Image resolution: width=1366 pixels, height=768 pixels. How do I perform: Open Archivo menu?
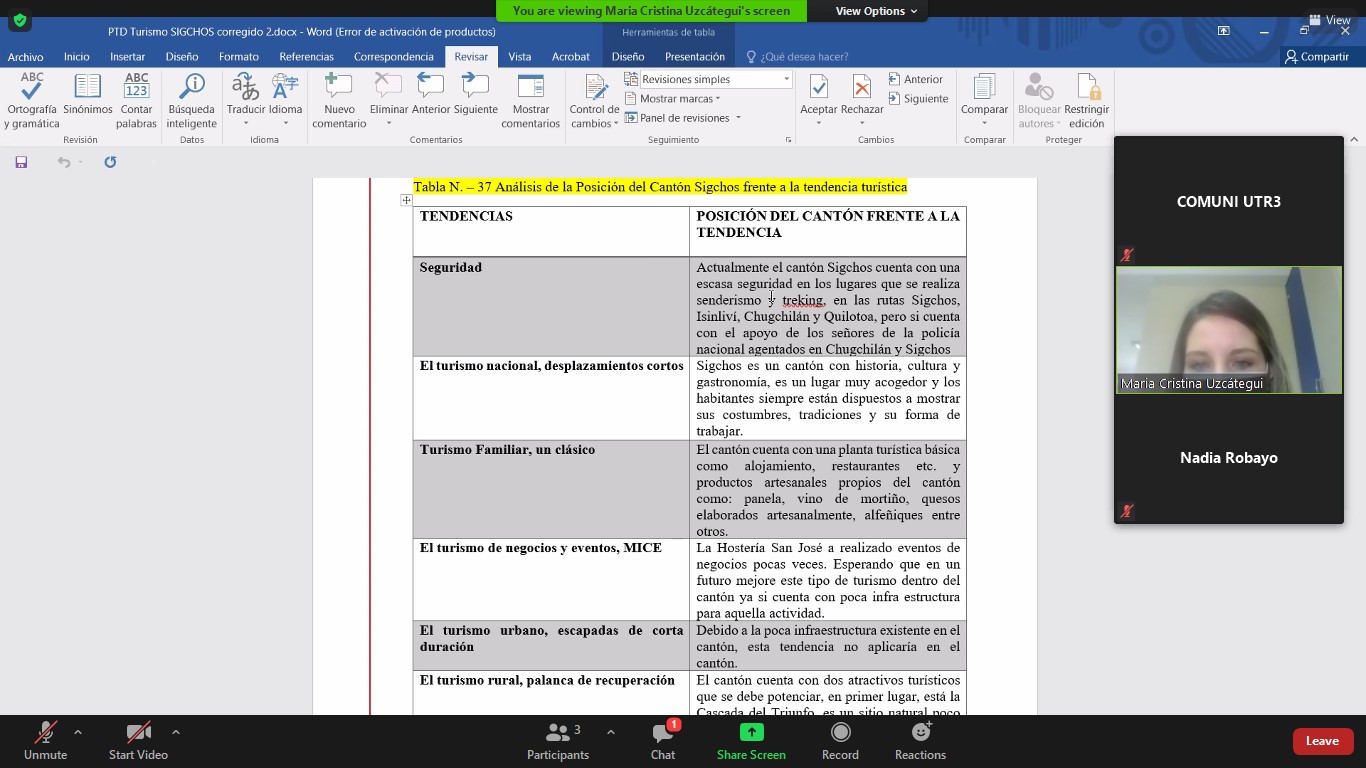[x=26, y=57]
